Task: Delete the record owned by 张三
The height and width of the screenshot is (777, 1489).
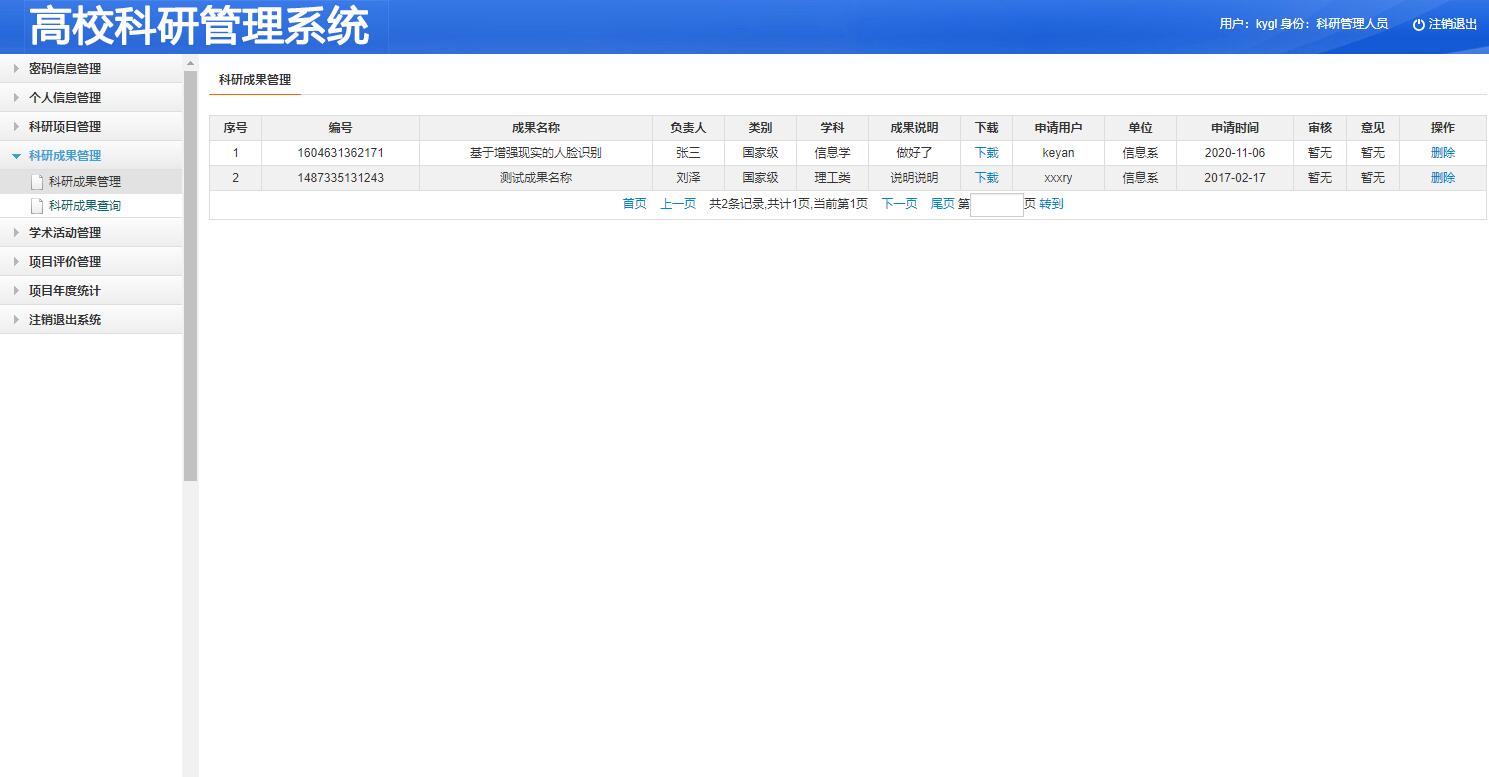Action: (x=1442, y=153)
